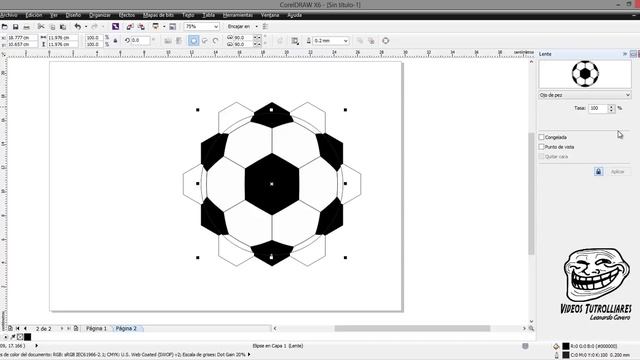Screen dimensions: 640x360
Task: Toggle the lock ratio padlock icon
Action: pyautogui.click(x=116, y=40)
